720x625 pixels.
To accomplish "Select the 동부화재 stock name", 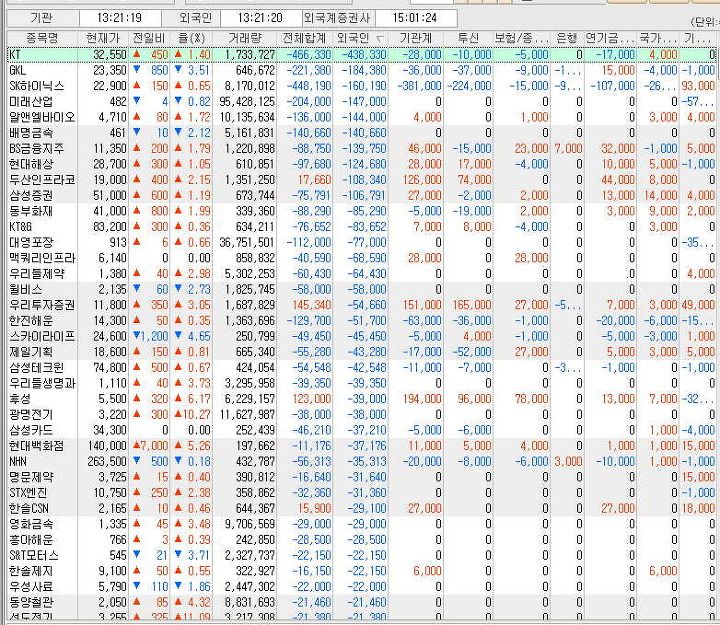I will pyautogui.click(x=31, y=211).
